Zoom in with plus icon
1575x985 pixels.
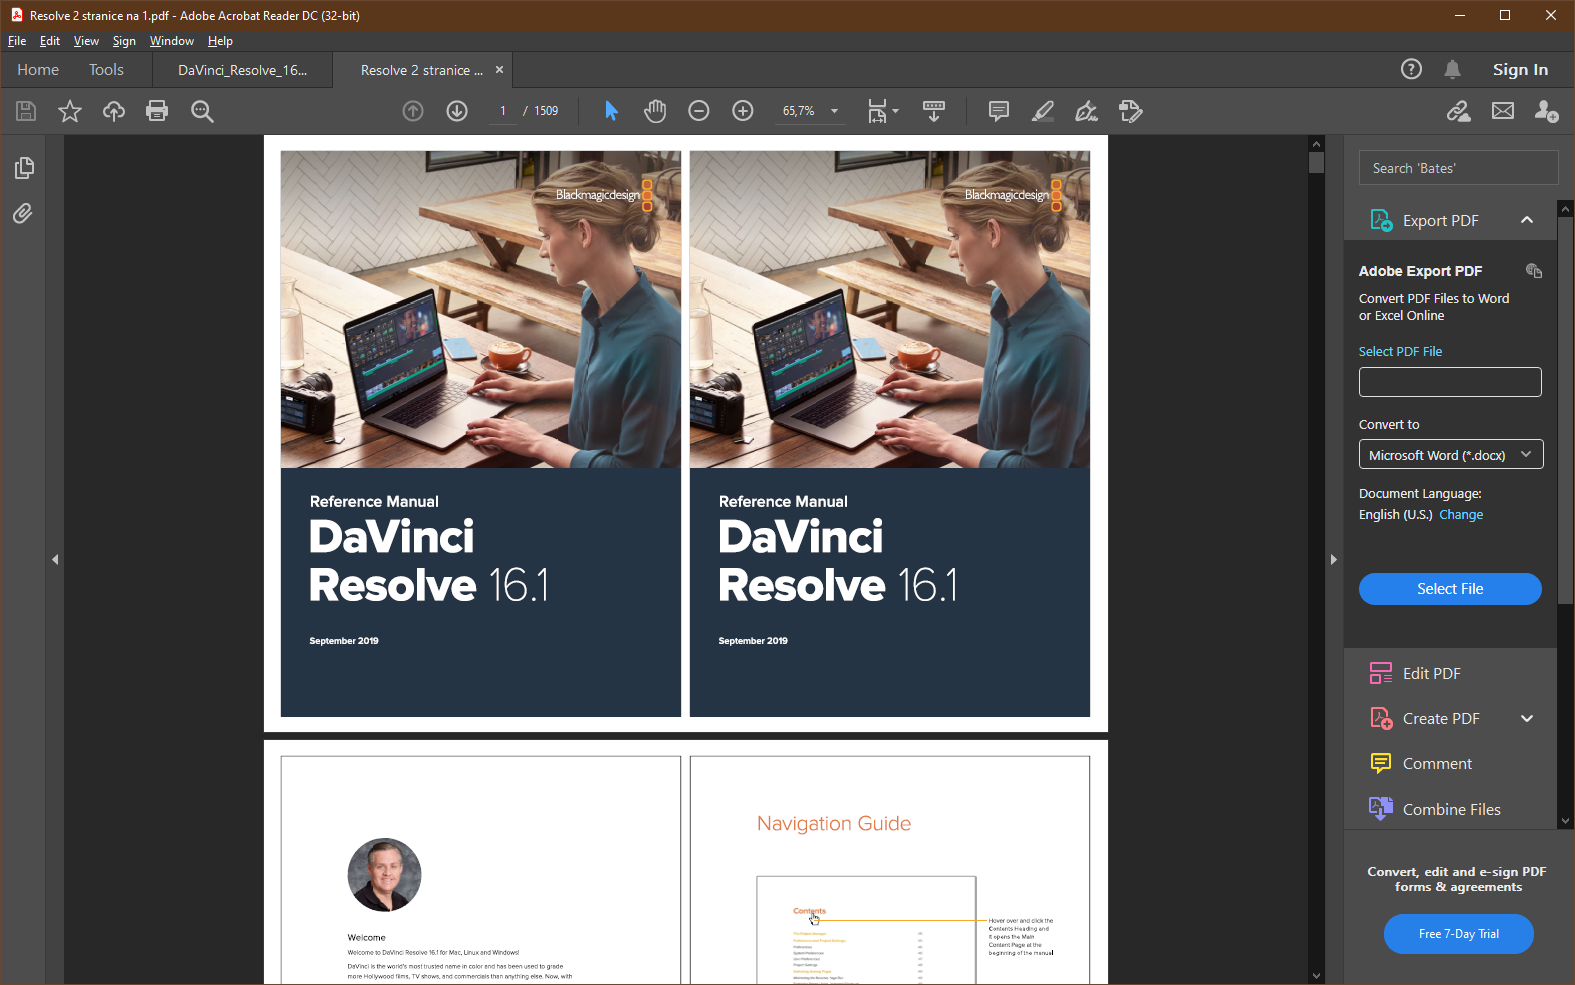743,111
